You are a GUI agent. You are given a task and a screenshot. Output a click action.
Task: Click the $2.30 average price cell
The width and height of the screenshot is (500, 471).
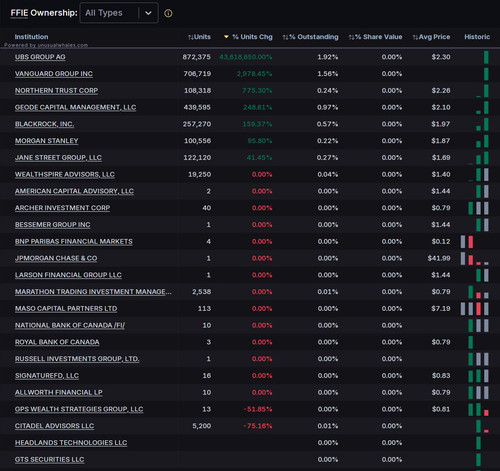tap(441, 57)
